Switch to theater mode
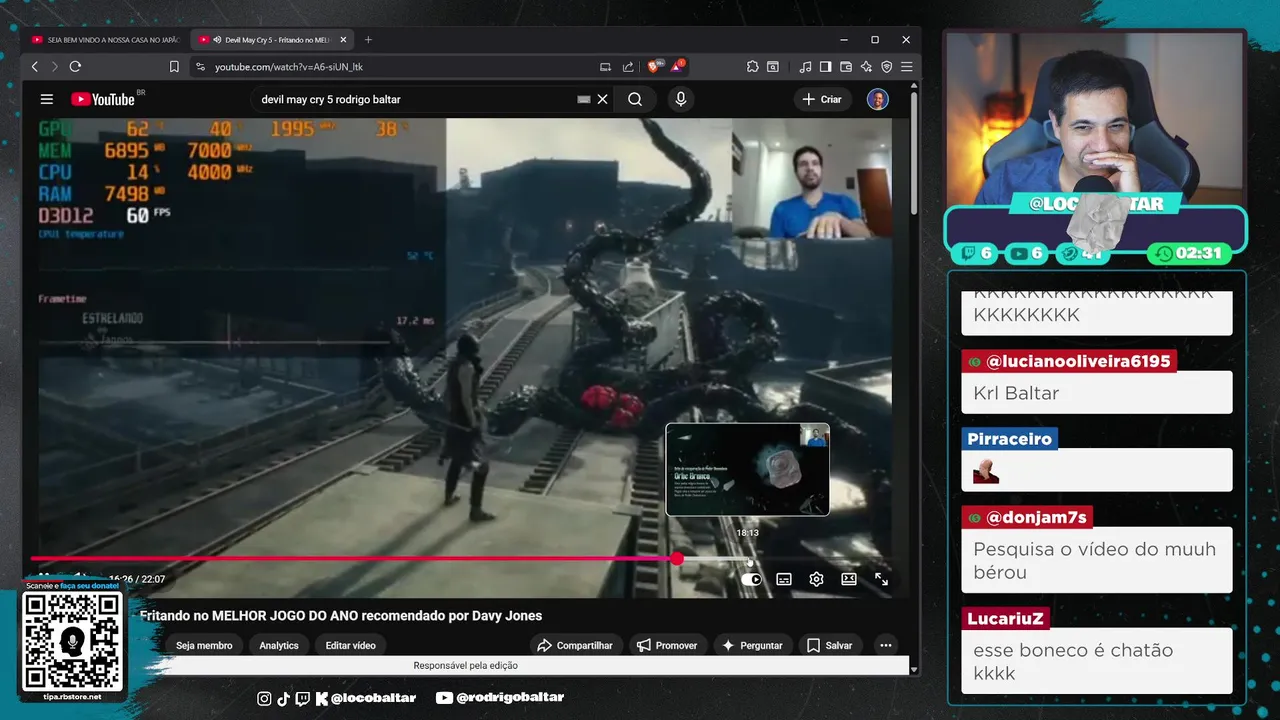The width and height of the screenshot is (1280, 720). (x=849, y=579)
